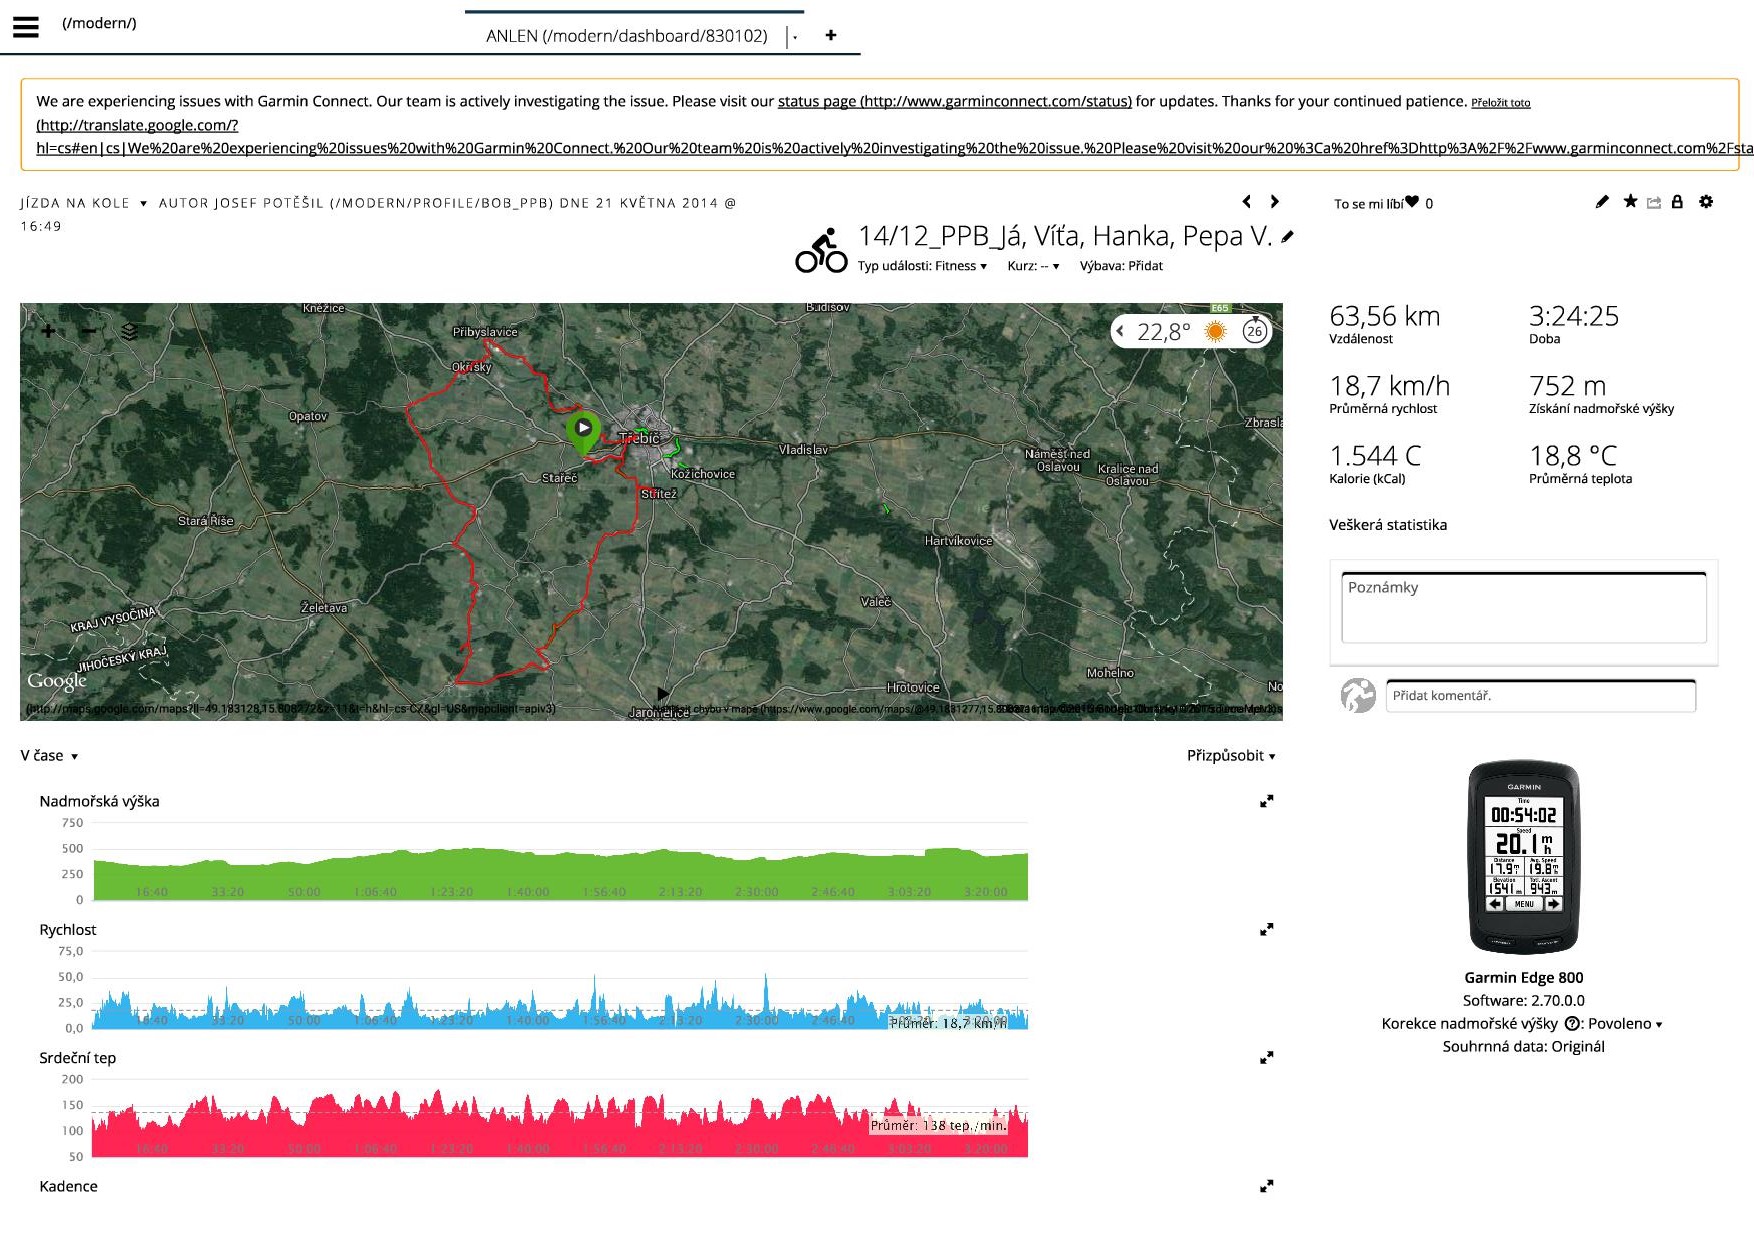Open the hamburger navigation menu
The image size is (1754, 1240).
[26, 27]
